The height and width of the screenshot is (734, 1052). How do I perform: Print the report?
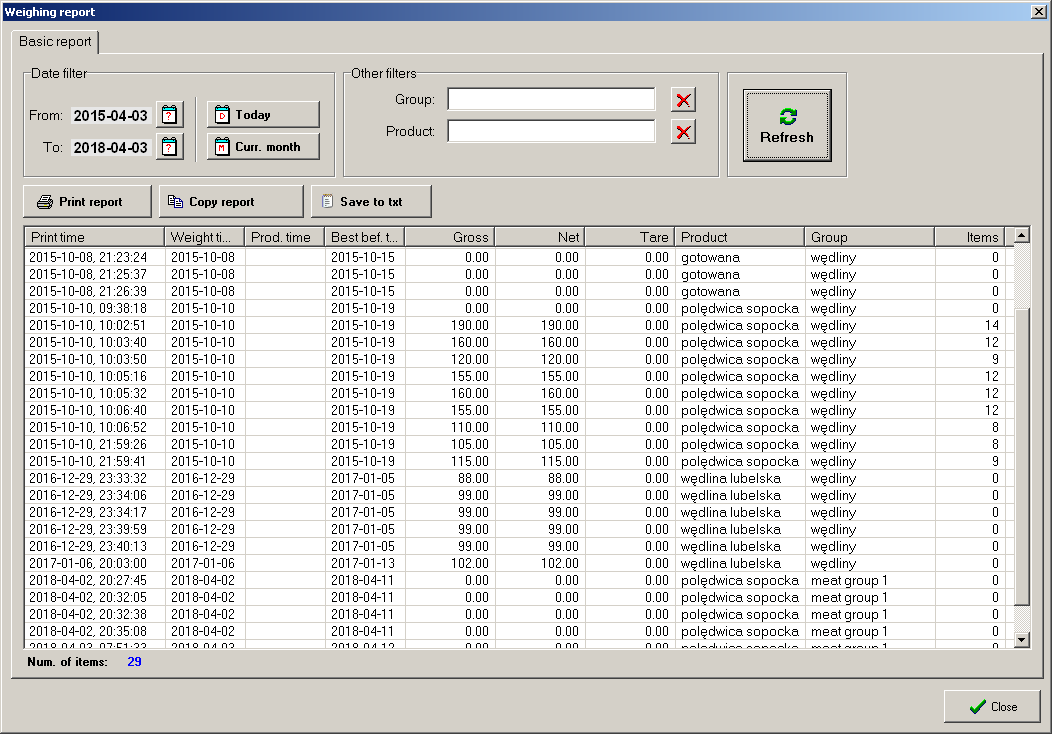click(87, 201)
